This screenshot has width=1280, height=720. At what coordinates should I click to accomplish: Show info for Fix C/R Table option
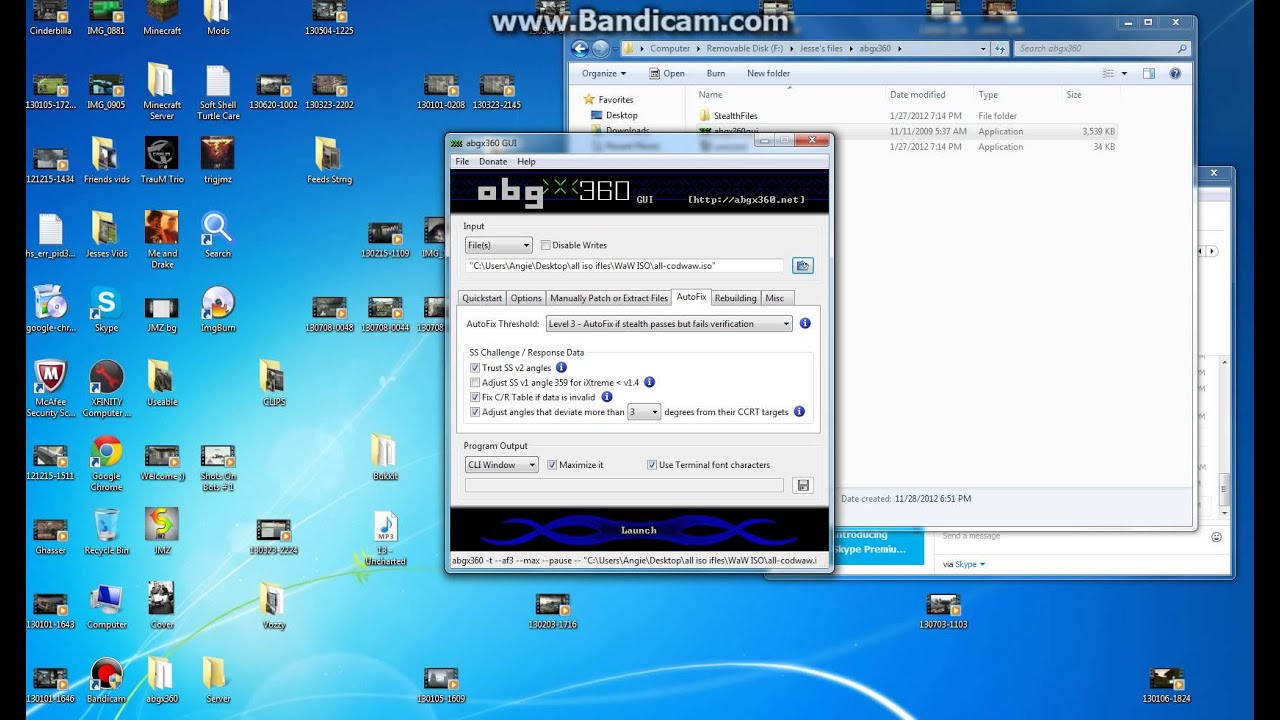606,397
